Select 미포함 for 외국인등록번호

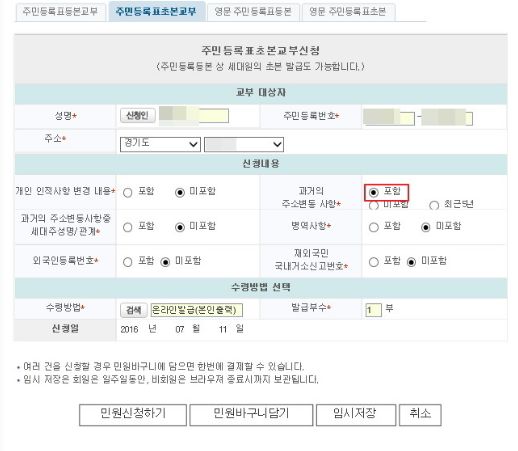point(165,262)
